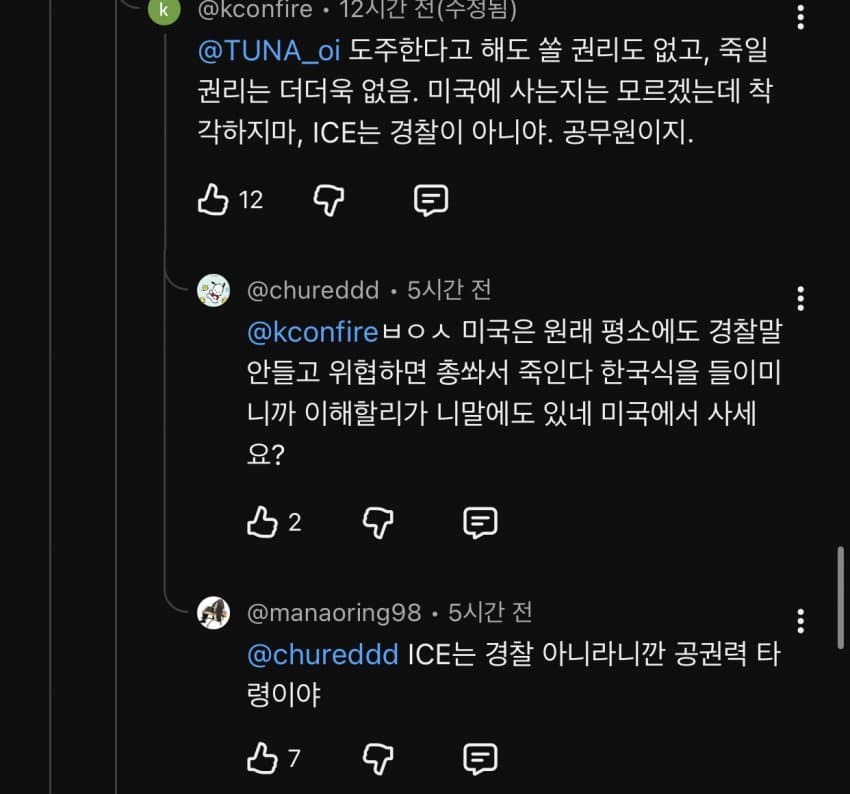Screen dimensions: 850x794
Task: Reply to the kconfire comment
Action: [x=431, y=200]
